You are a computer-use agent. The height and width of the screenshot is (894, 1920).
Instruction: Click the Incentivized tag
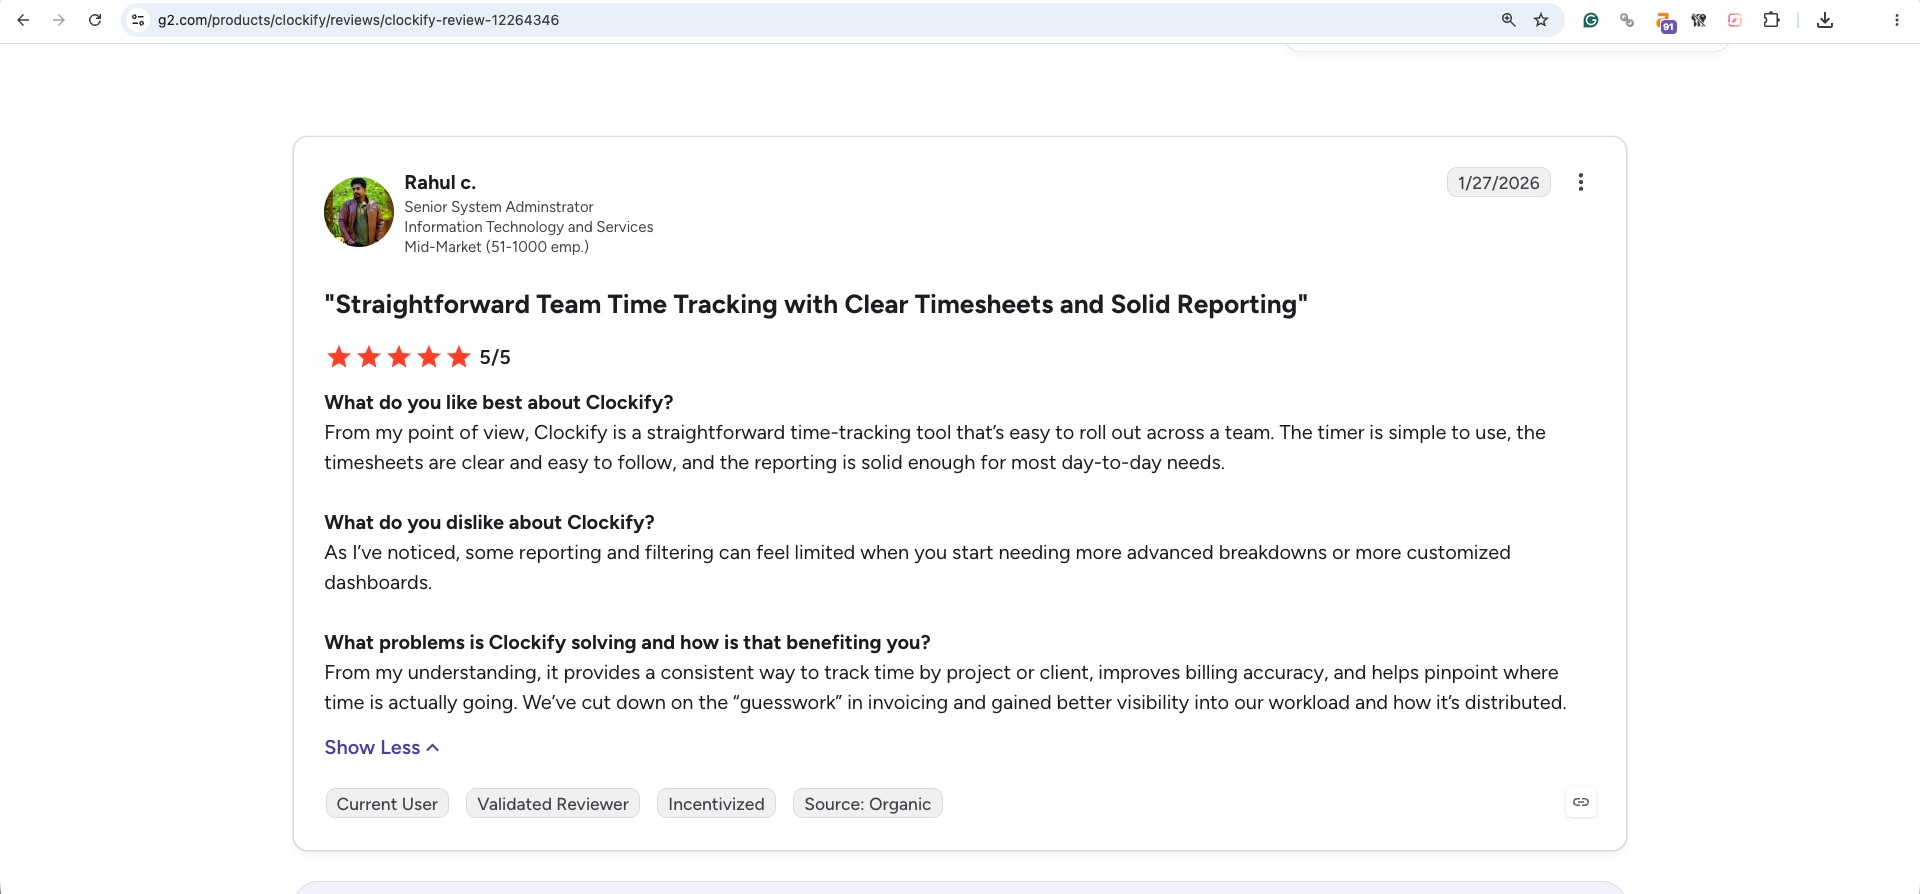(716, 804)
